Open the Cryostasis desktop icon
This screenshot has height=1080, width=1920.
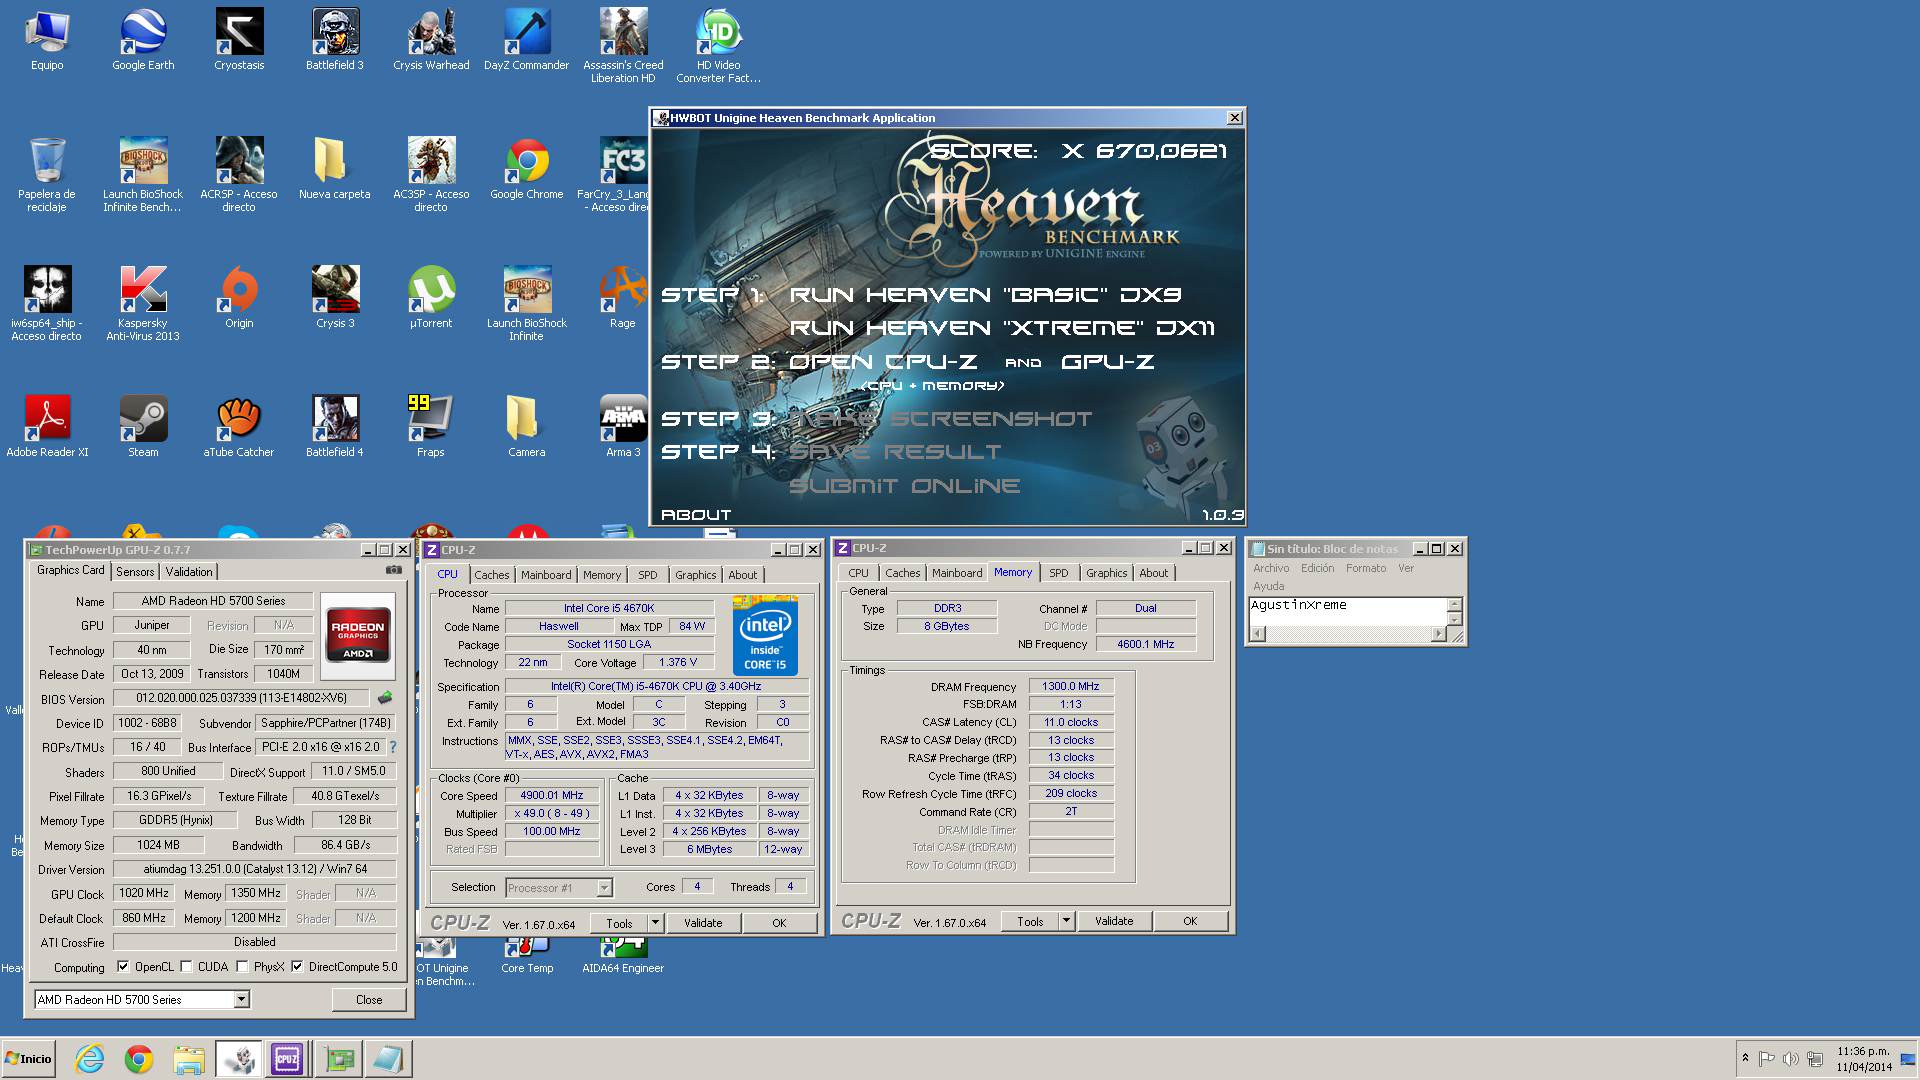[x=239, y=40]
